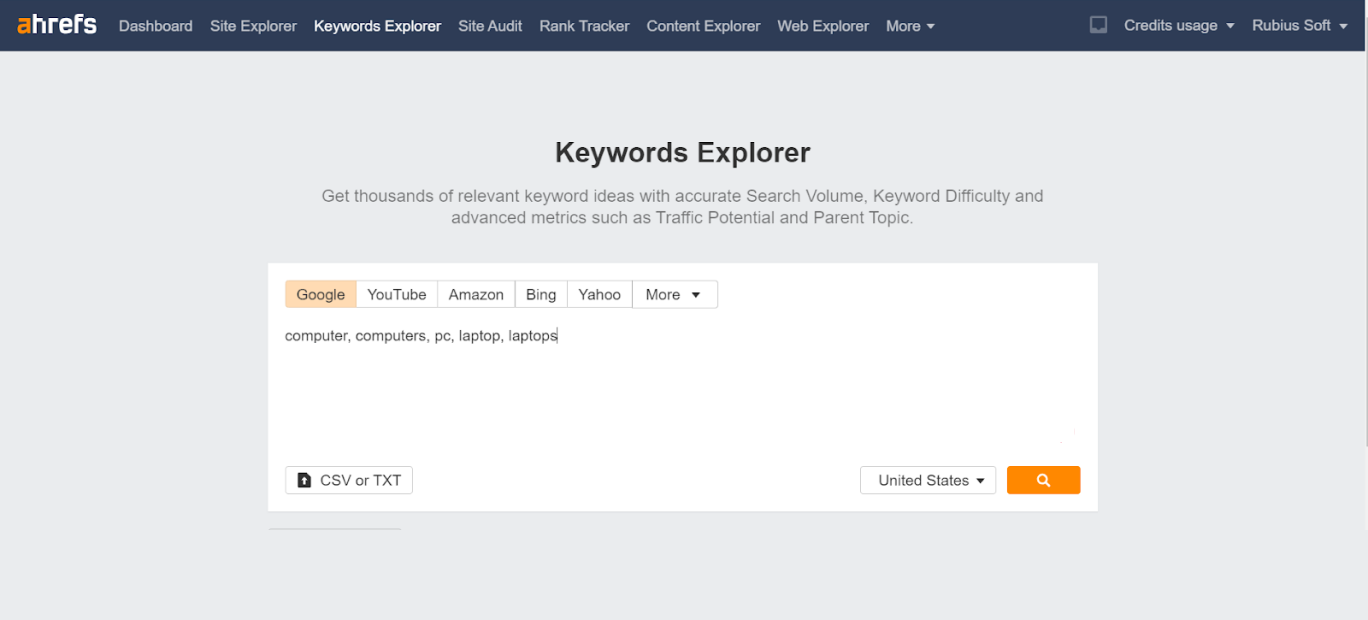Expand the More menu in navigation
Screen dimensions: 1368x620
click(x=909, y=26)
